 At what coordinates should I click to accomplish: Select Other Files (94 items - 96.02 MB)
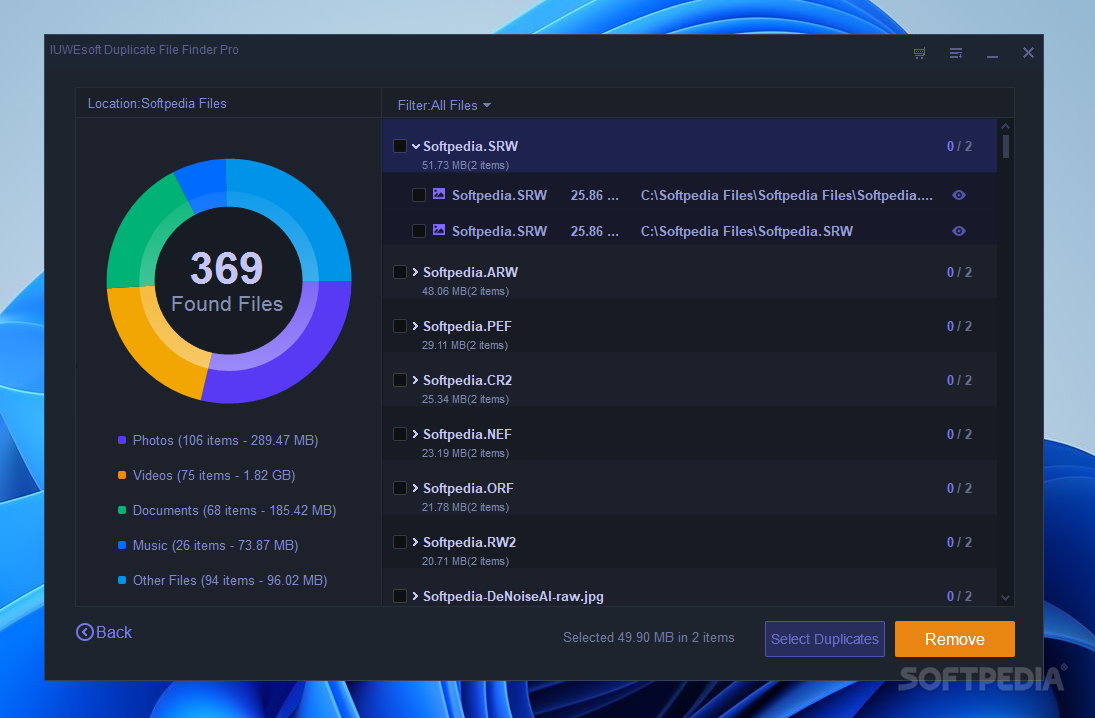[230, 580]
